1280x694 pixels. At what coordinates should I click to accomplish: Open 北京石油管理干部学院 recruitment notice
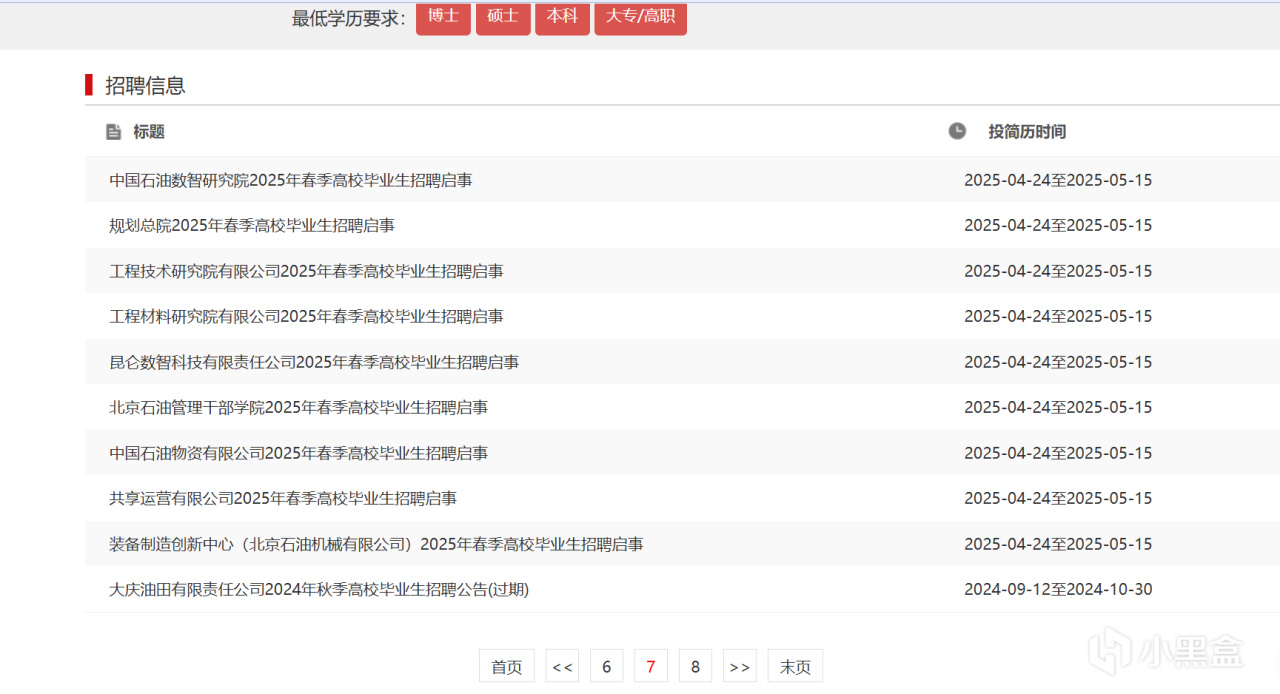(299, 407)
